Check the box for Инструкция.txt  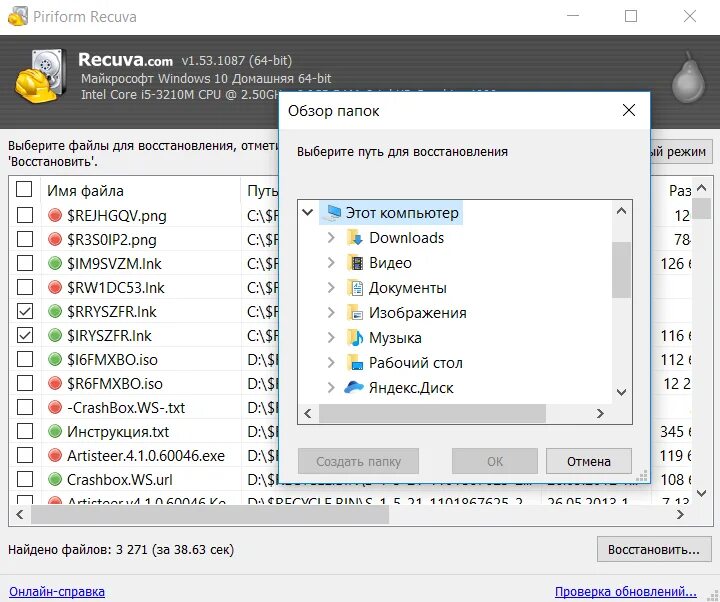tap(25, 431)
